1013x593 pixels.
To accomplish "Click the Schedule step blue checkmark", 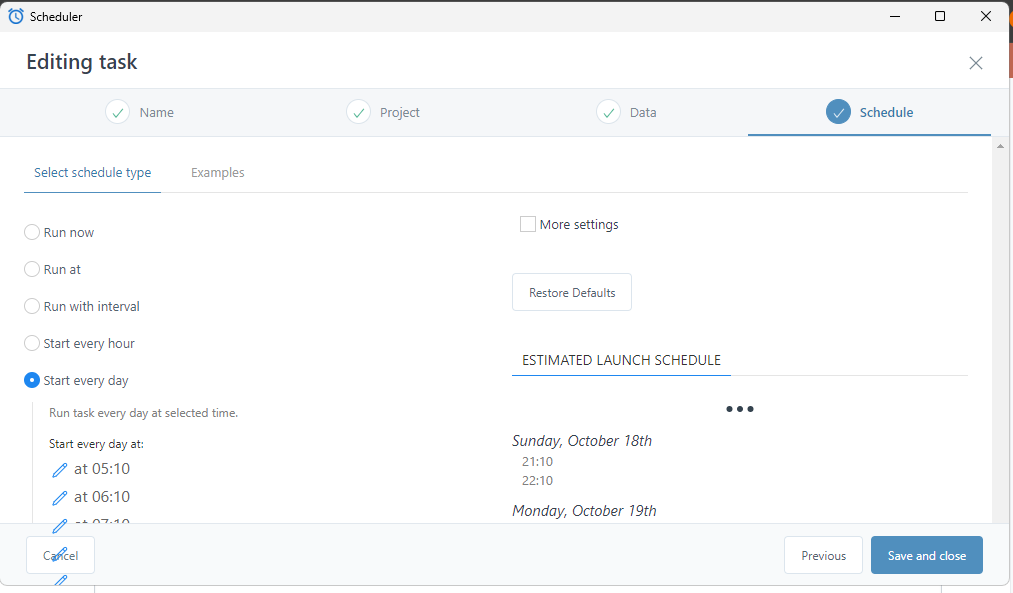I will (838, 112).
